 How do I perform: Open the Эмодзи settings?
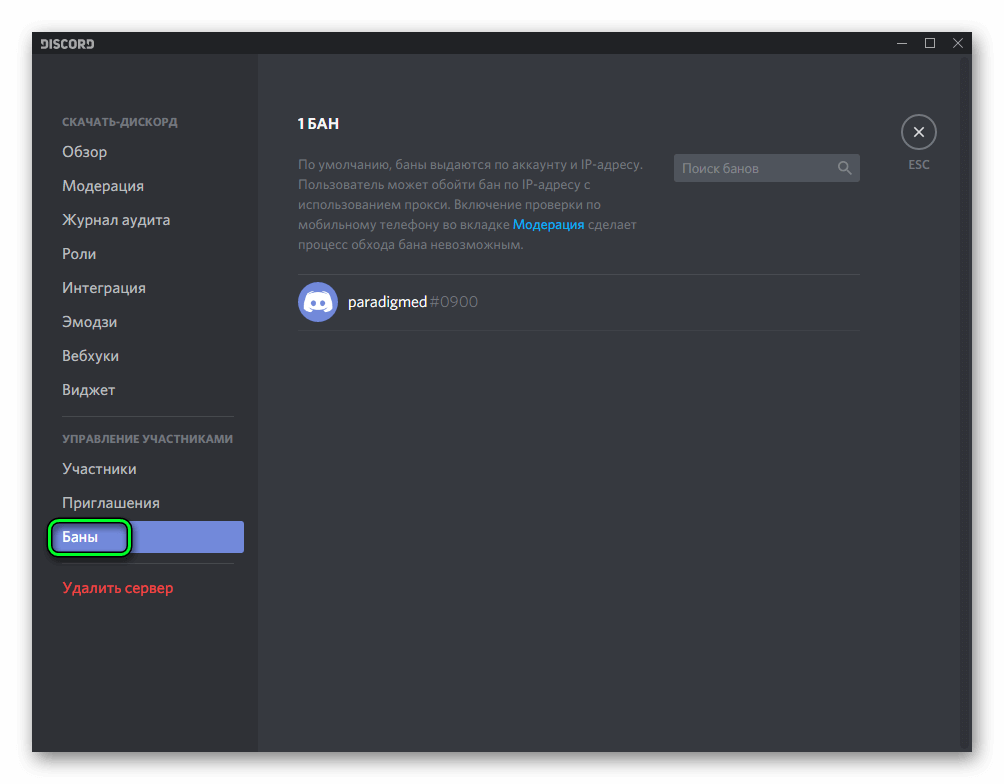click(89, 322)
